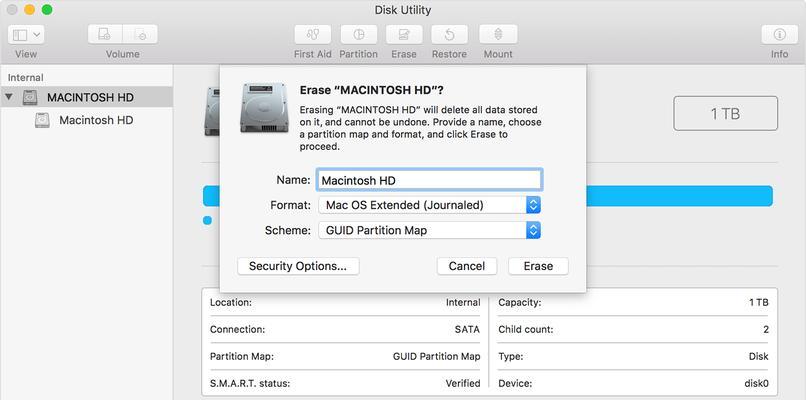
Task: Click the Macintosh HD volume icon in sidebar
Action: tap(42, 120)
